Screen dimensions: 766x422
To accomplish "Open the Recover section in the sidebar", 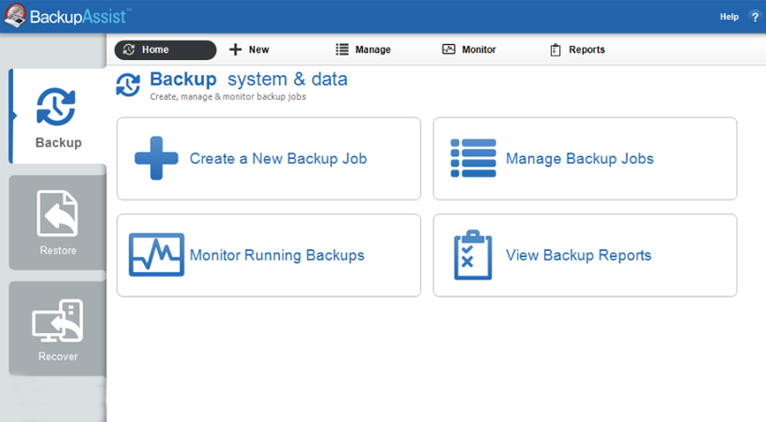I will (x=57, y=329).
